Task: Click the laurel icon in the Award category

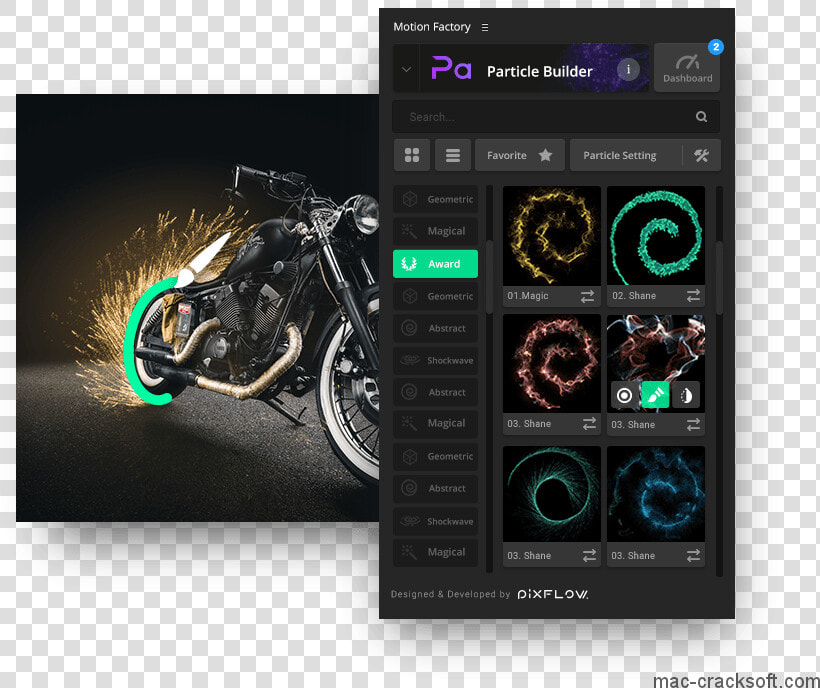Action: [x=409, y=263]
